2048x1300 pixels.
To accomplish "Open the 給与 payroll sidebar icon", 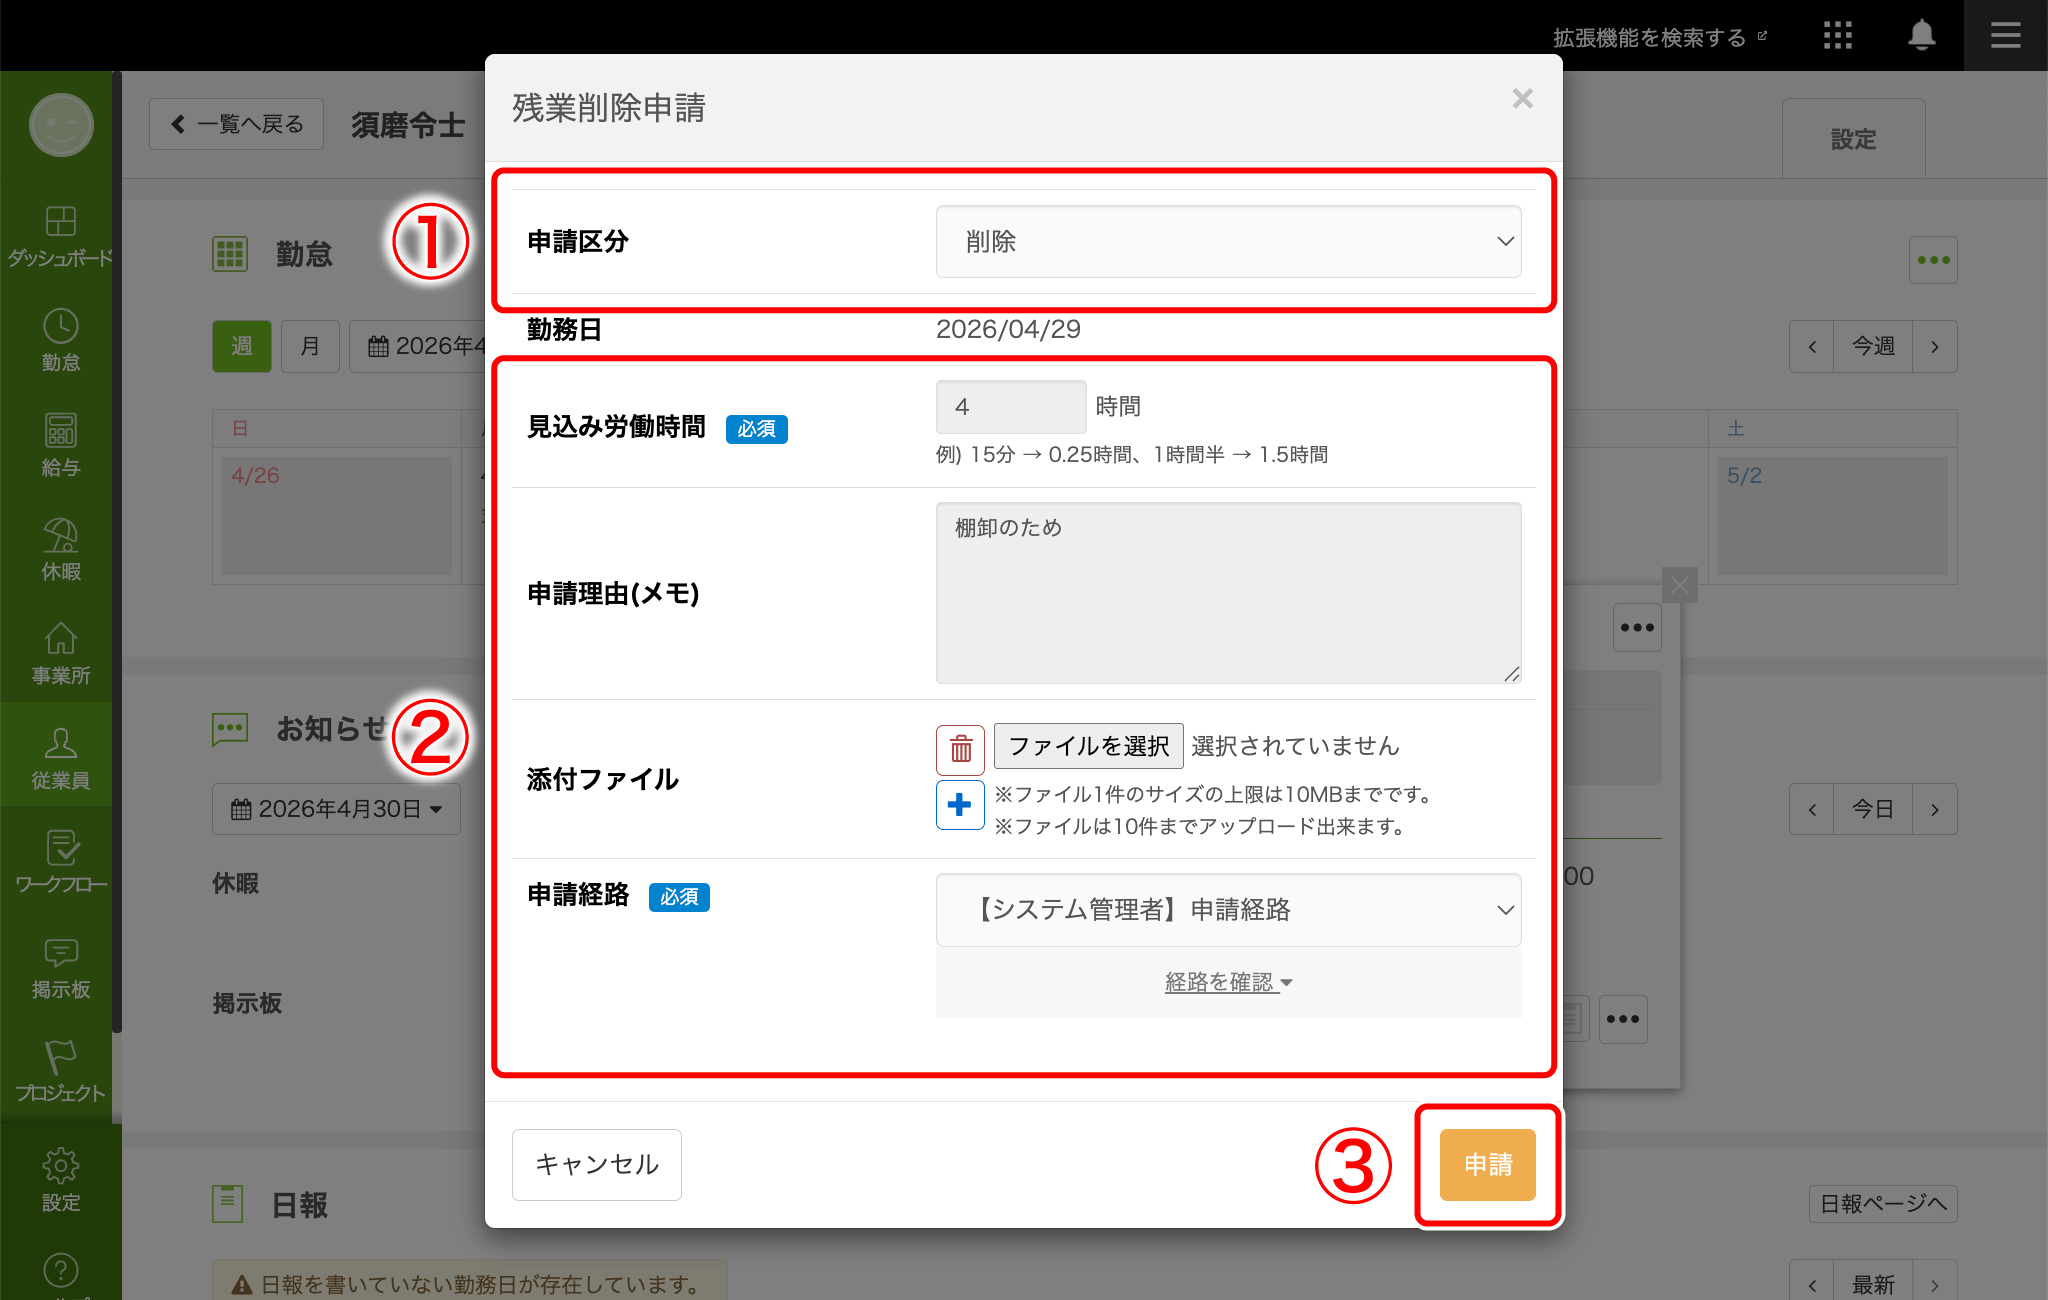I will 60,445.
